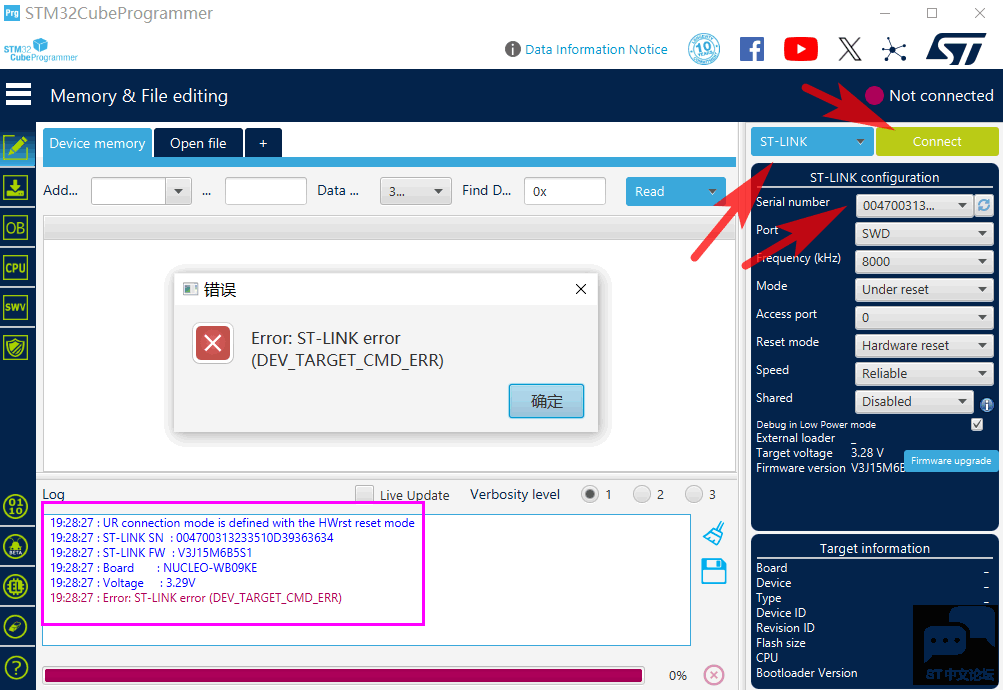Open the ST Facebook page icon
This screenshot has width=1003, height=690.
752,49
